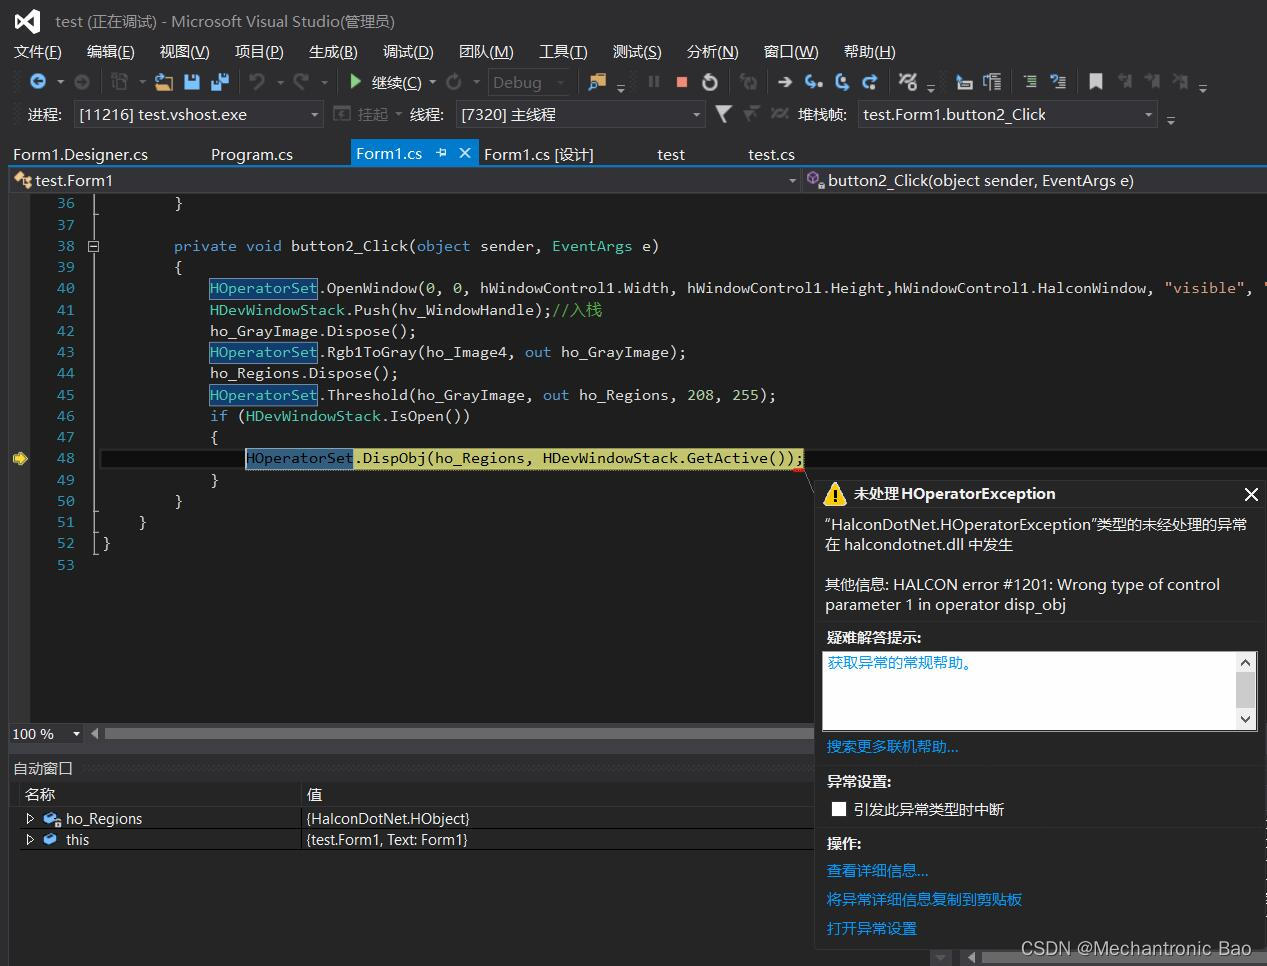Image resolution: width=1267 pixels, height=966 pixels.
Task: Click the bookmark icon in toolbar
Action: (1096, 82)
